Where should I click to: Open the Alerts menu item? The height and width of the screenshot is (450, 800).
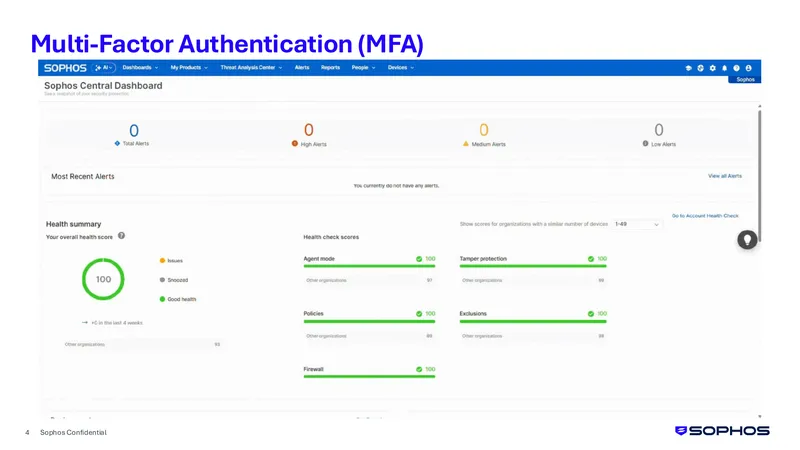tap(302, 67)
